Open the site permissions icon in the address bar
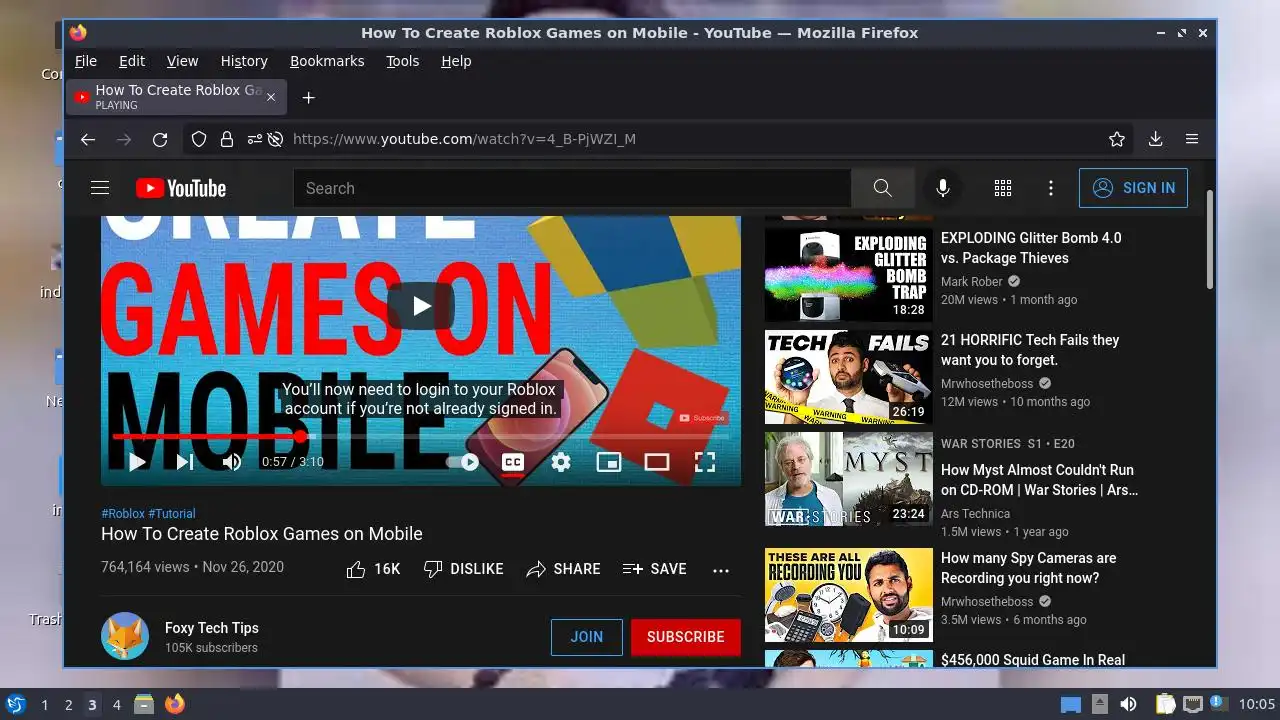This screenshot has height=720, width=1280. coord(255,139)
